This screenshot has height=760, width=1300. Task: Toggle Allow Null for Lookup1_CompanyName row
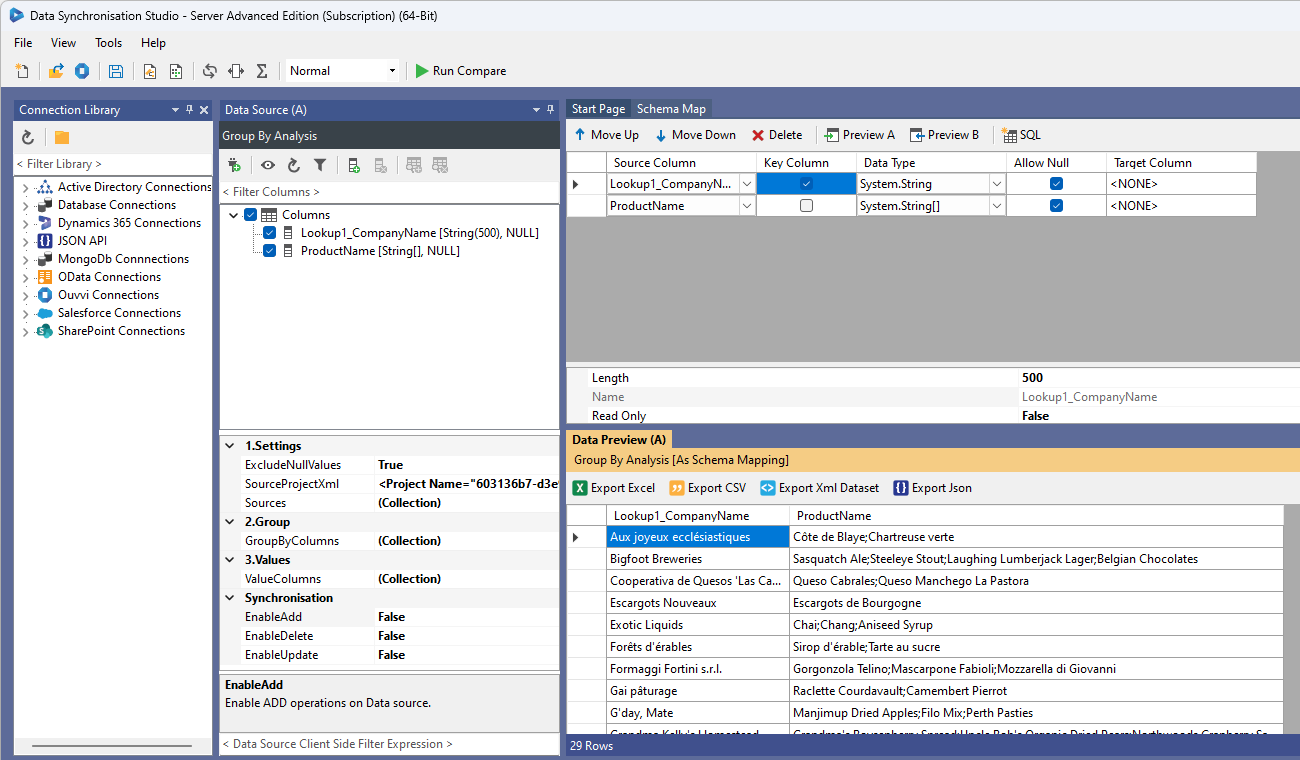point(1056,184)
